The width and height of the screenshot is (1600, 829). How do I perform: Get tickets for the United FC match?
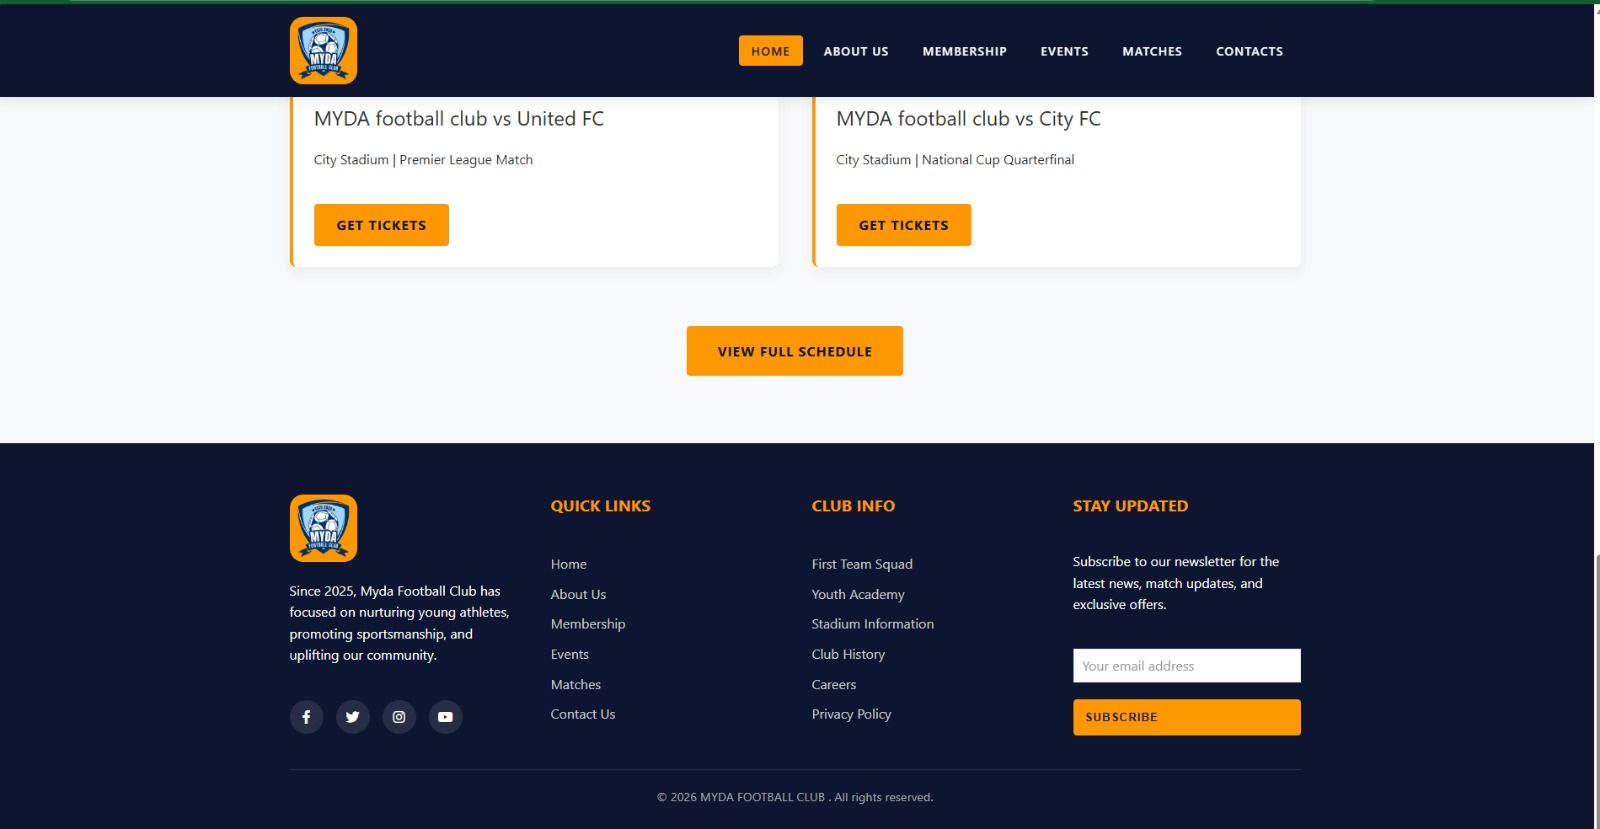(x=381, y=225)
